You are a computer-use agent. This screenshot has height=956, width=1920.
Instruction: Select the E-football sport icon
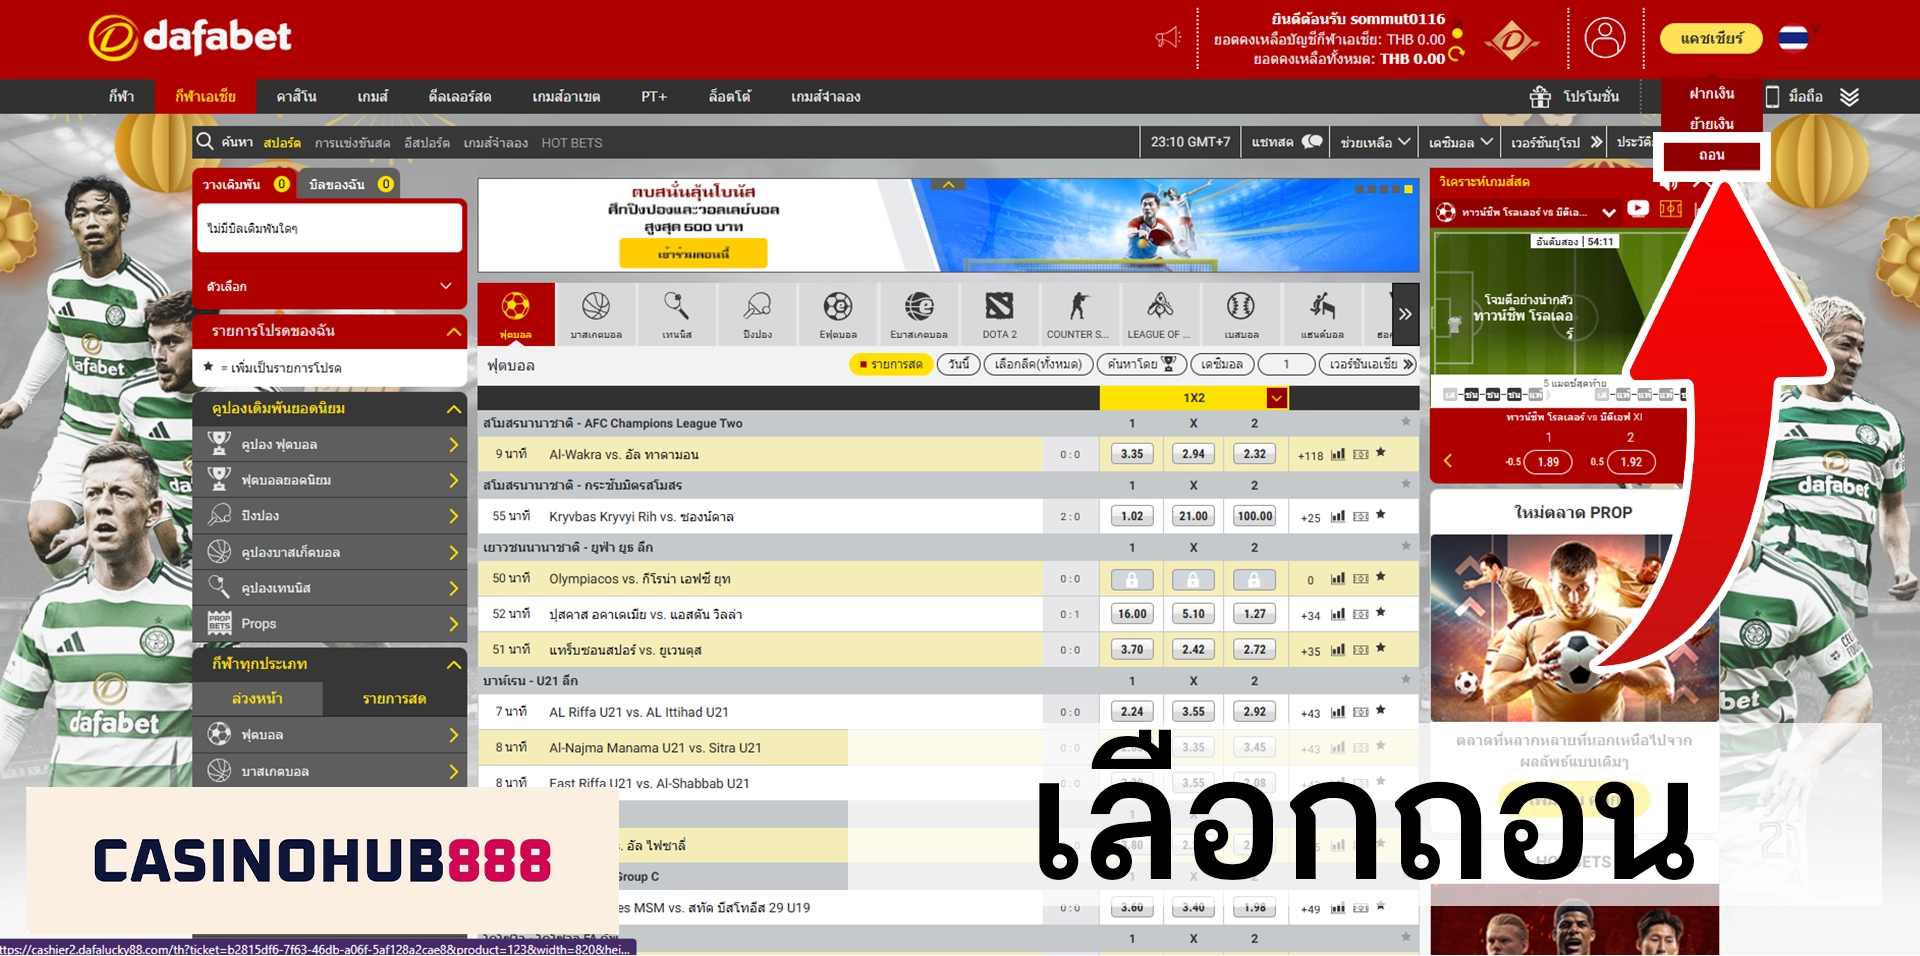point(838,314)
